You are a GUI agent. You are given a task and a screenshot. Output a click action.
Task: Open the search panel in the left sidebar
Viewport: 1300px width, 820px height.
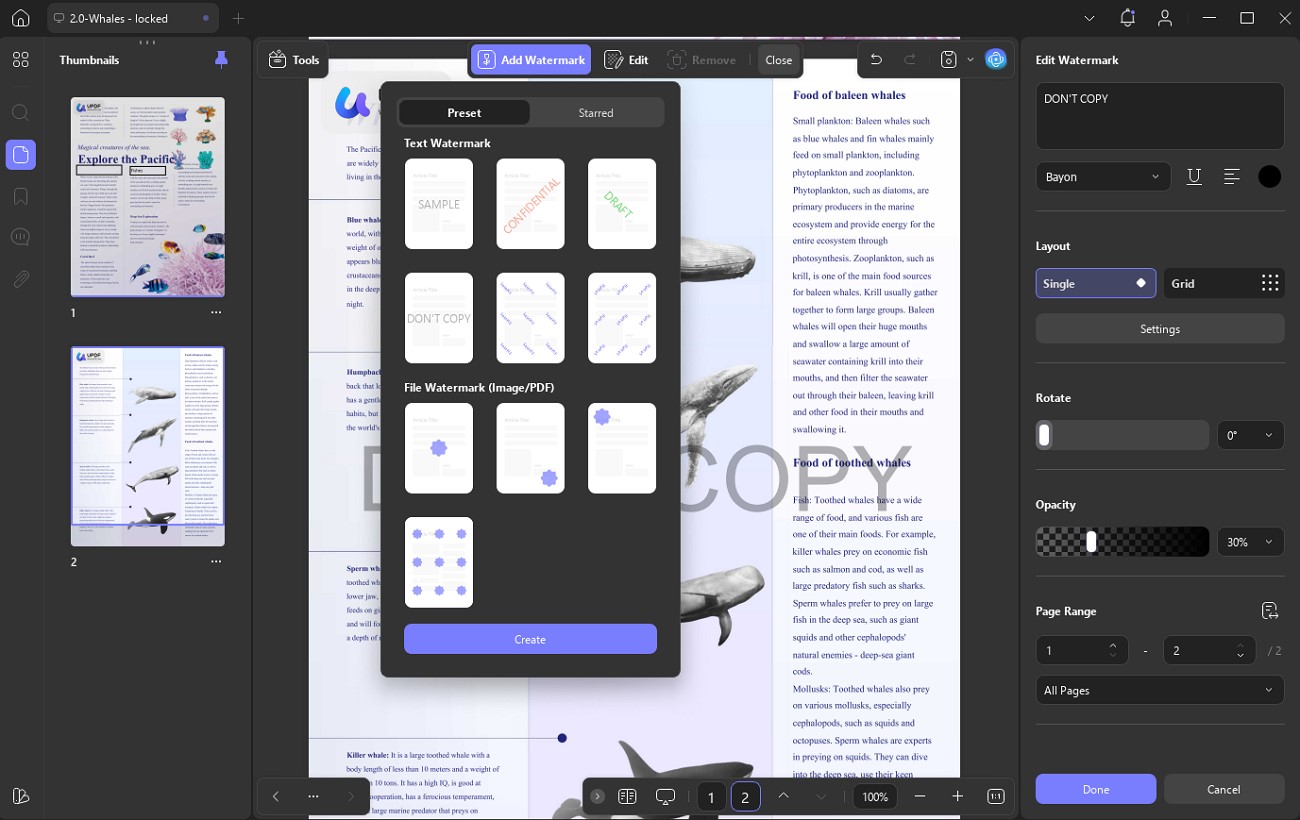20,112
